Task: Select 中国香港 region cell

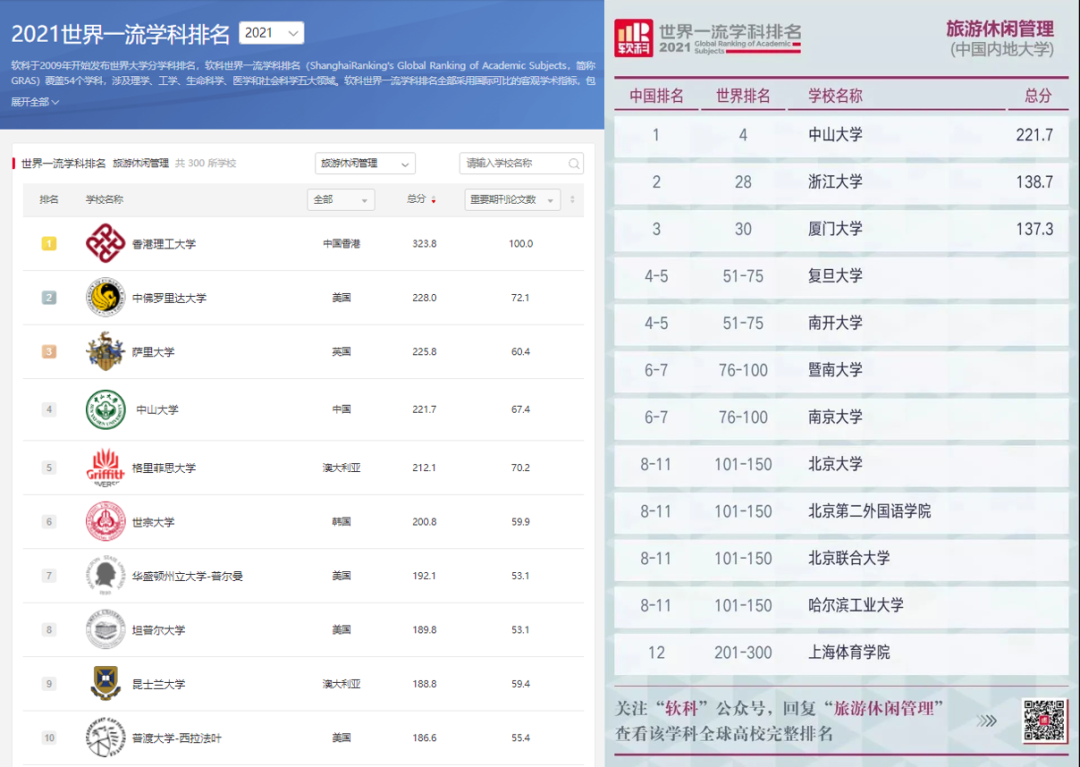Action: point(342,244)
